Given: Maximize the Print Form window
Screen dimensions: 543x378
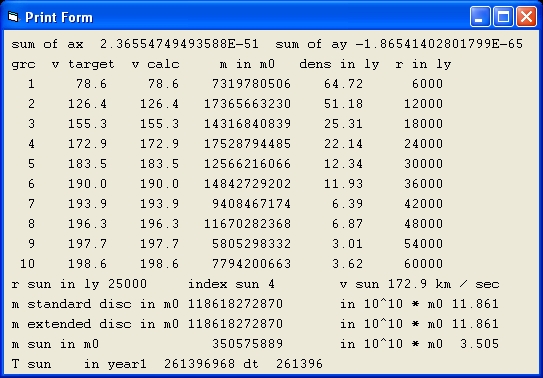Looking at the screenshot, I should point(503,16).
